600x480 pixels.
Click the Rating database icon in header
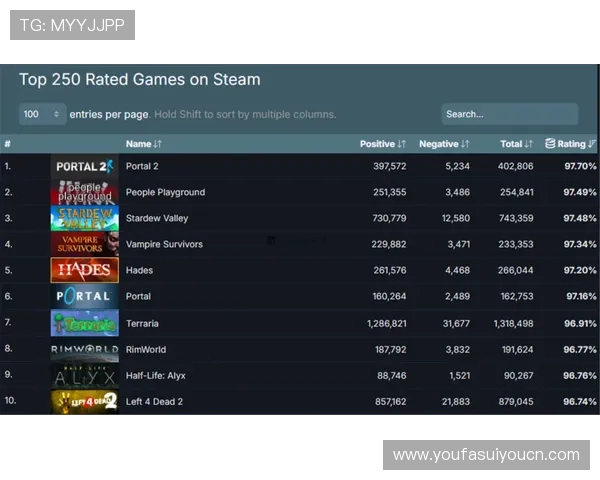point(550,143)
